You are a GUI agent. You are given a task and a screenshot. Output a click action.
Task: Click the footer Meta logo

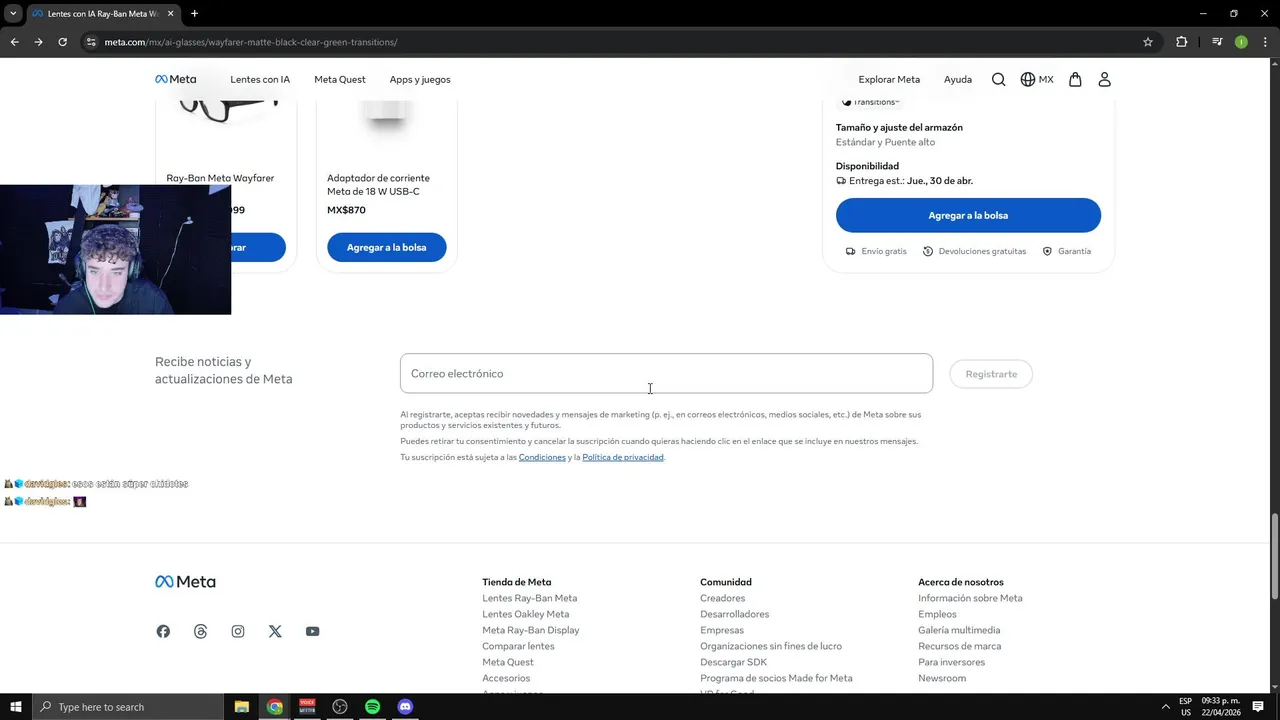coord(185,582)
